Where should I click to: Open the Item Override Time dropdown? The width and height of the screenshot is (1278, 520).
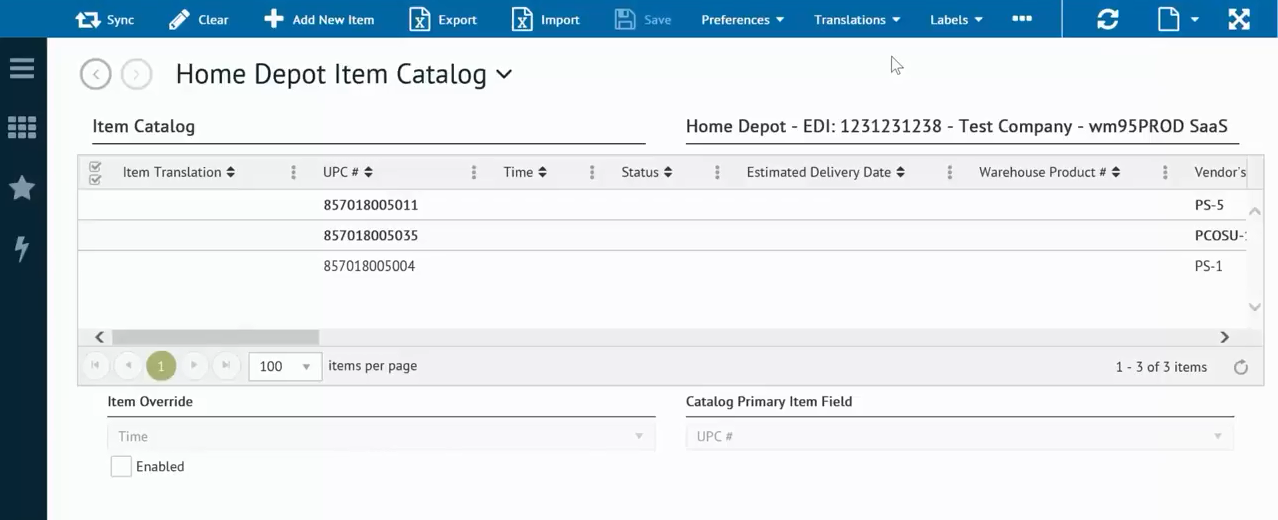pos(381,436)
